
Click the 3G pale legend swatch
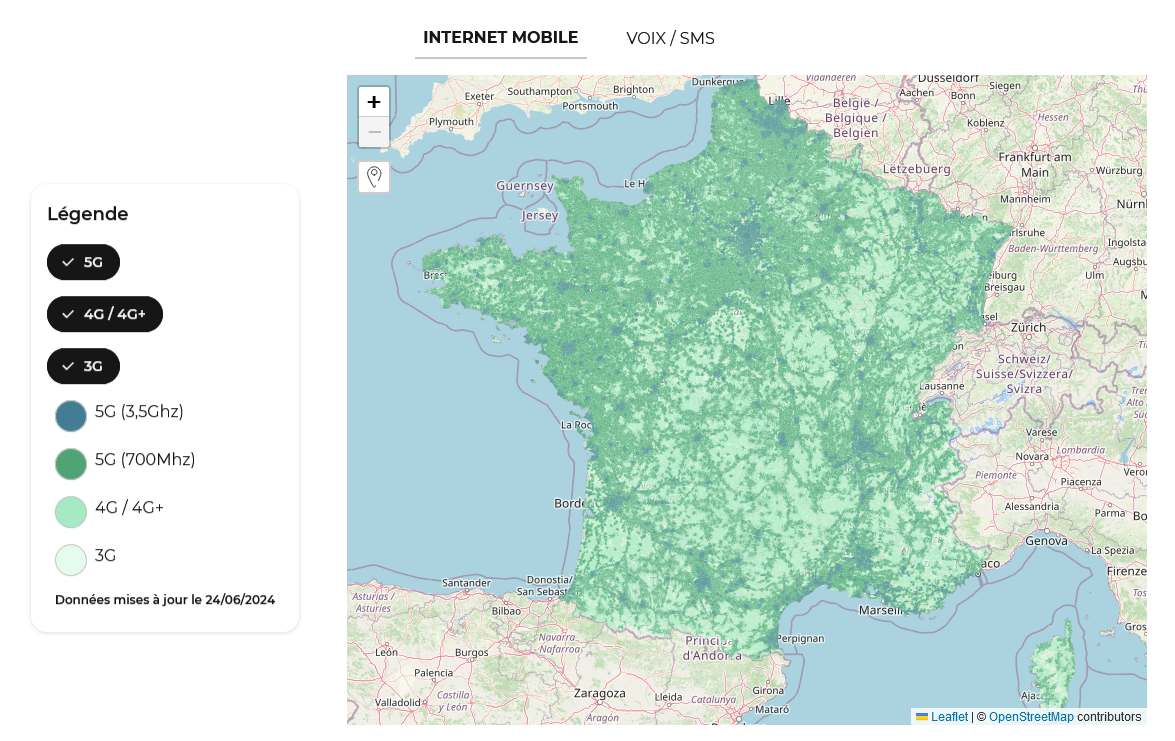click(x=71, y=560)
